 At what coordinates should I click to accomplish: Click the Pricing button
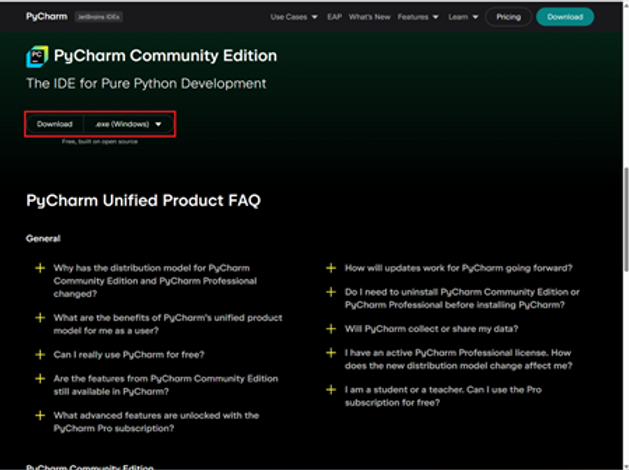[508, 17]
